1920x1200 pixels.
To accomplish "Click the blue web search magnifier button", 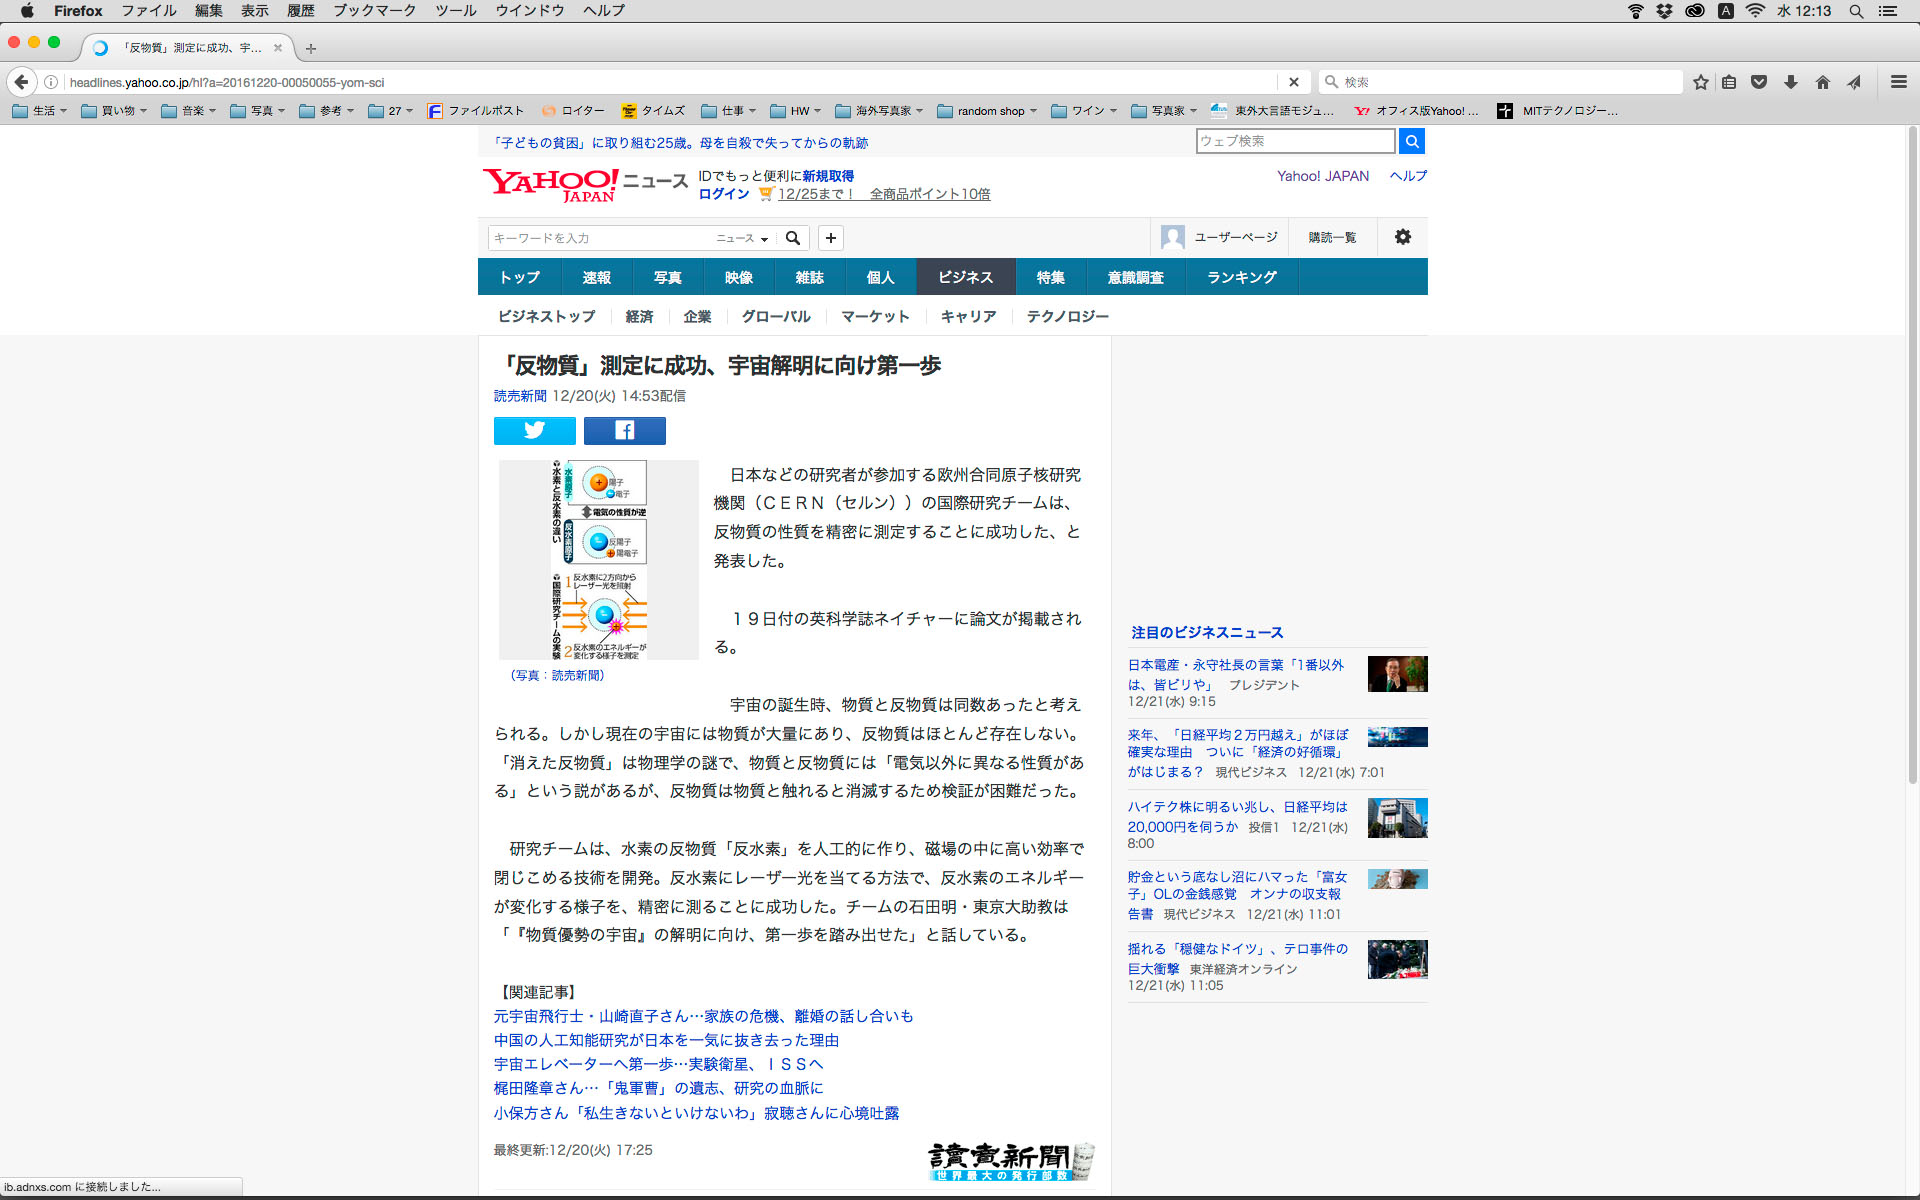I will [x=1411, y=141].
